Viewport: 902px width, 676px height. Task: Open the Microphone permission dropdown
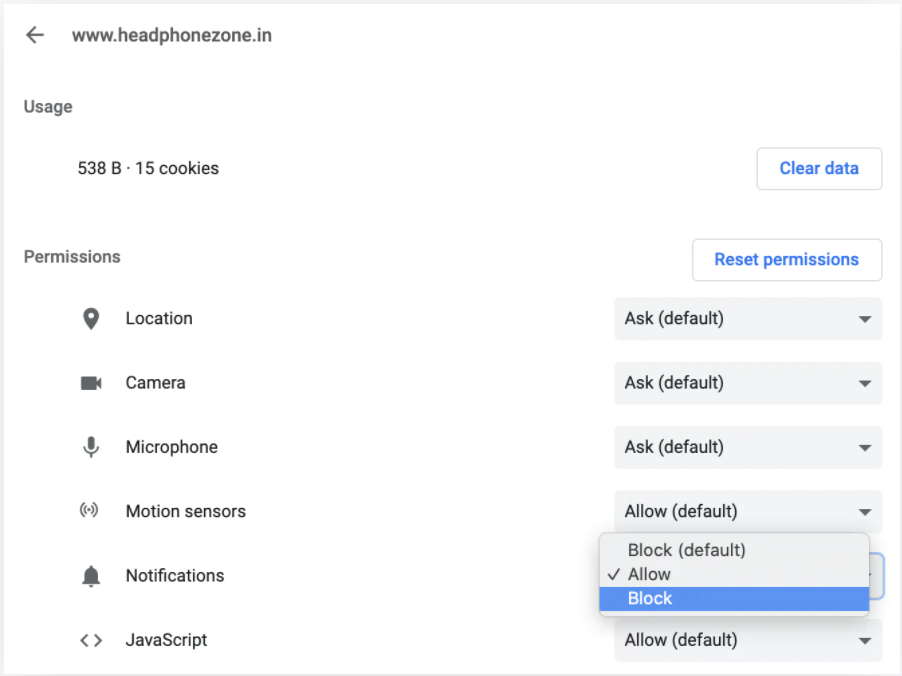coord(747,447)
